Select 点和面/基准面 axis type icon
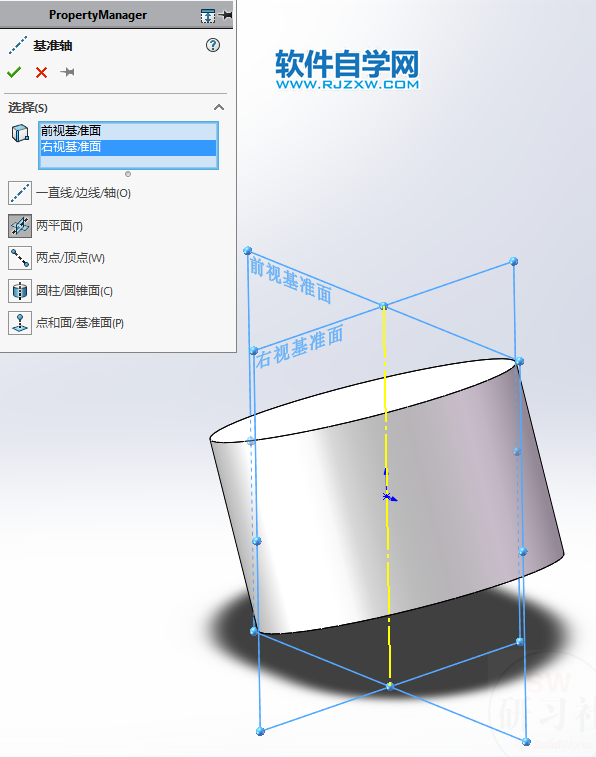The image size is (596, 757). [x=20, y=323]
